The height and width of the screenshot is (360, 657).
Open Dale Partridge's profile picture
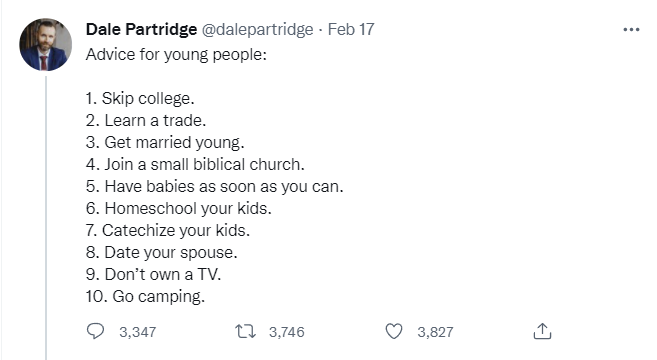pyautogui.click(x=46, y=44)
